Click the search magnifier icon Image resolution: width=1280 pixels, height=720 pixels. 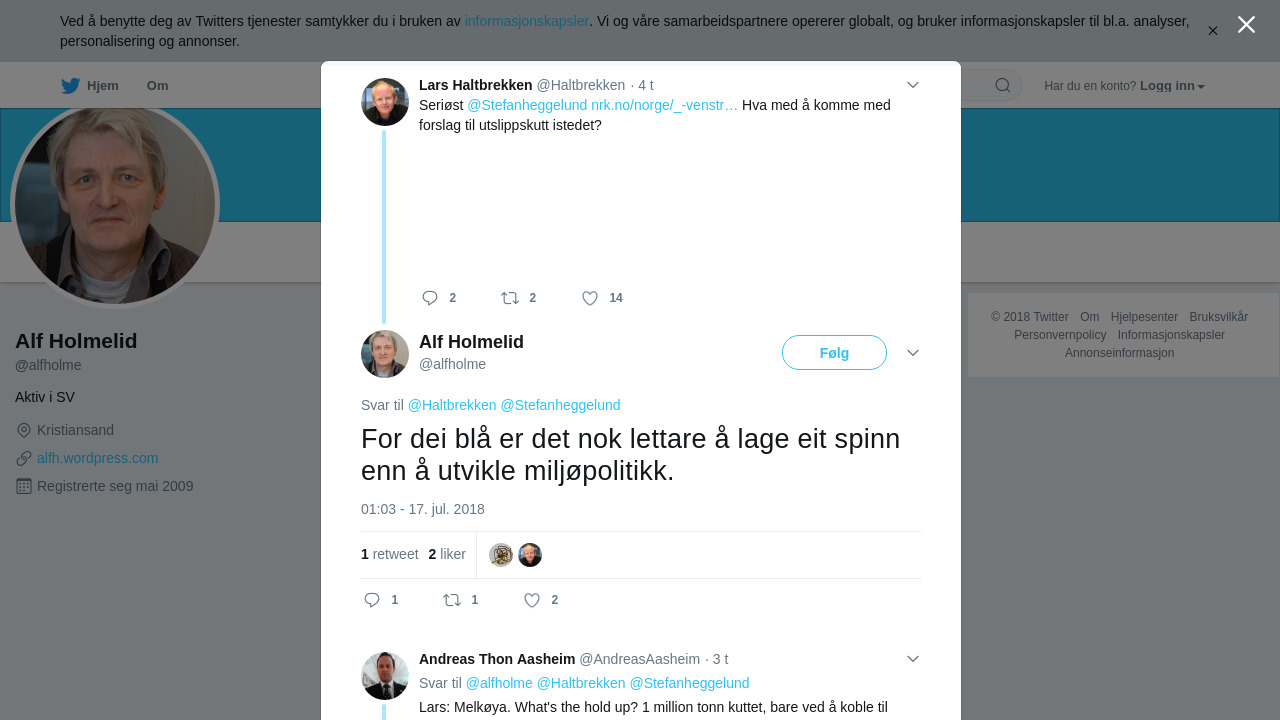click(x=1003, y=85)
